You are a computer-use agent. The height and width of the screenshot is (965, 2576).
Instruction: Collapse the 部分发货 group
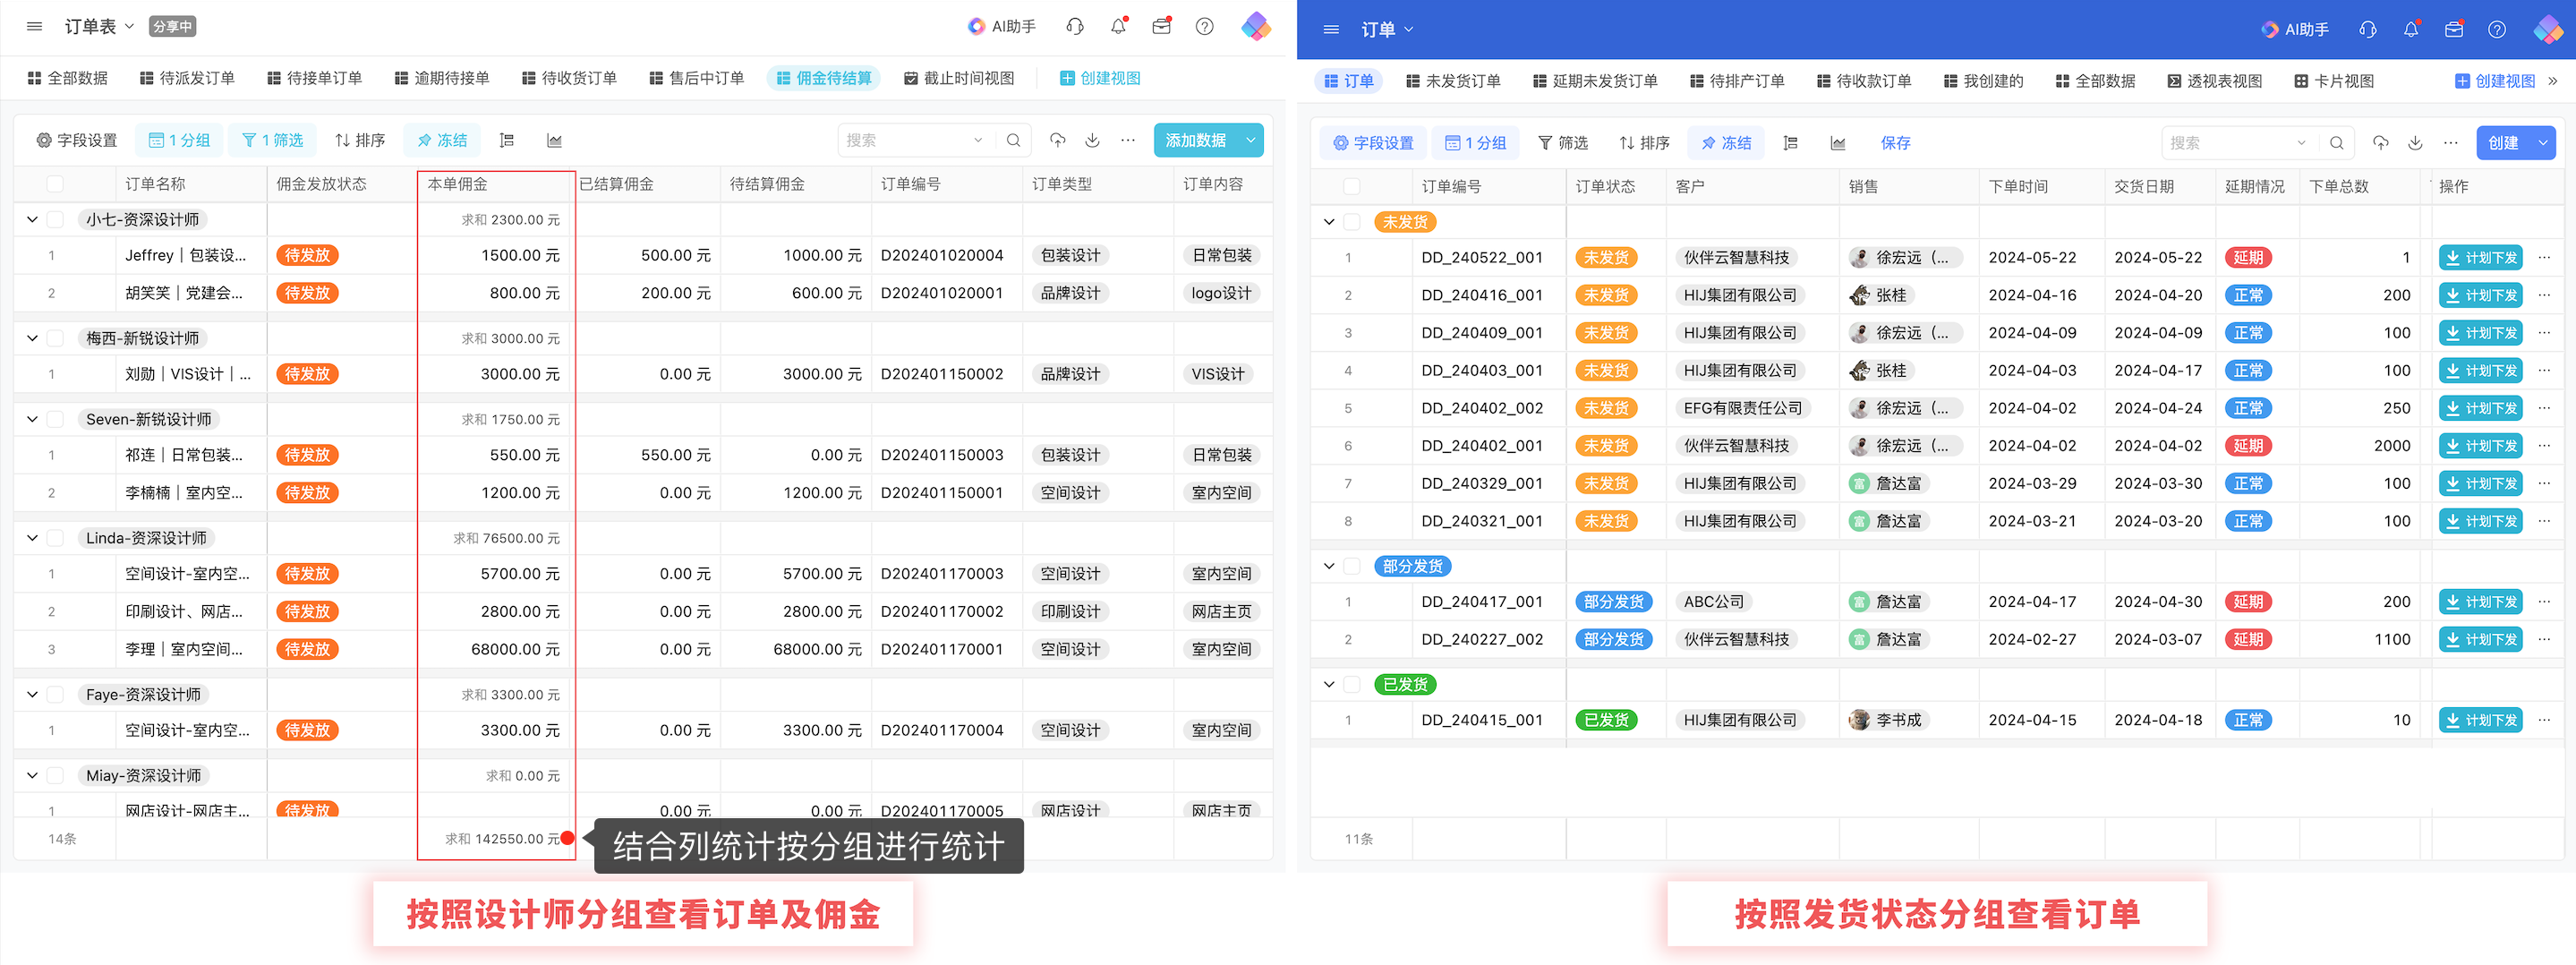click(1329, 566)
